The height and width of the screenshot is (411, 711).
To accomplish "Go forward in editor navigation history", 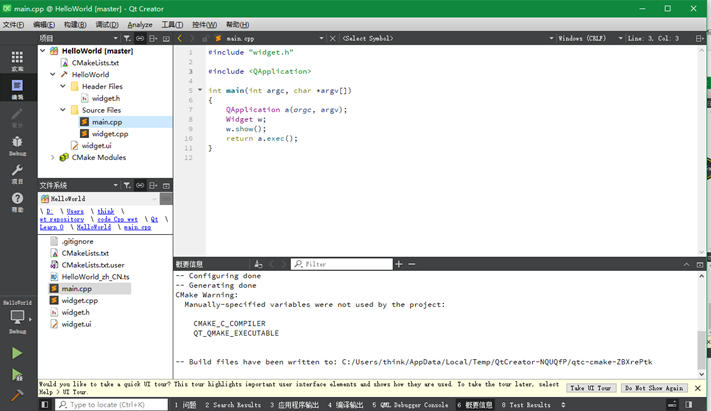I will 192,39.
